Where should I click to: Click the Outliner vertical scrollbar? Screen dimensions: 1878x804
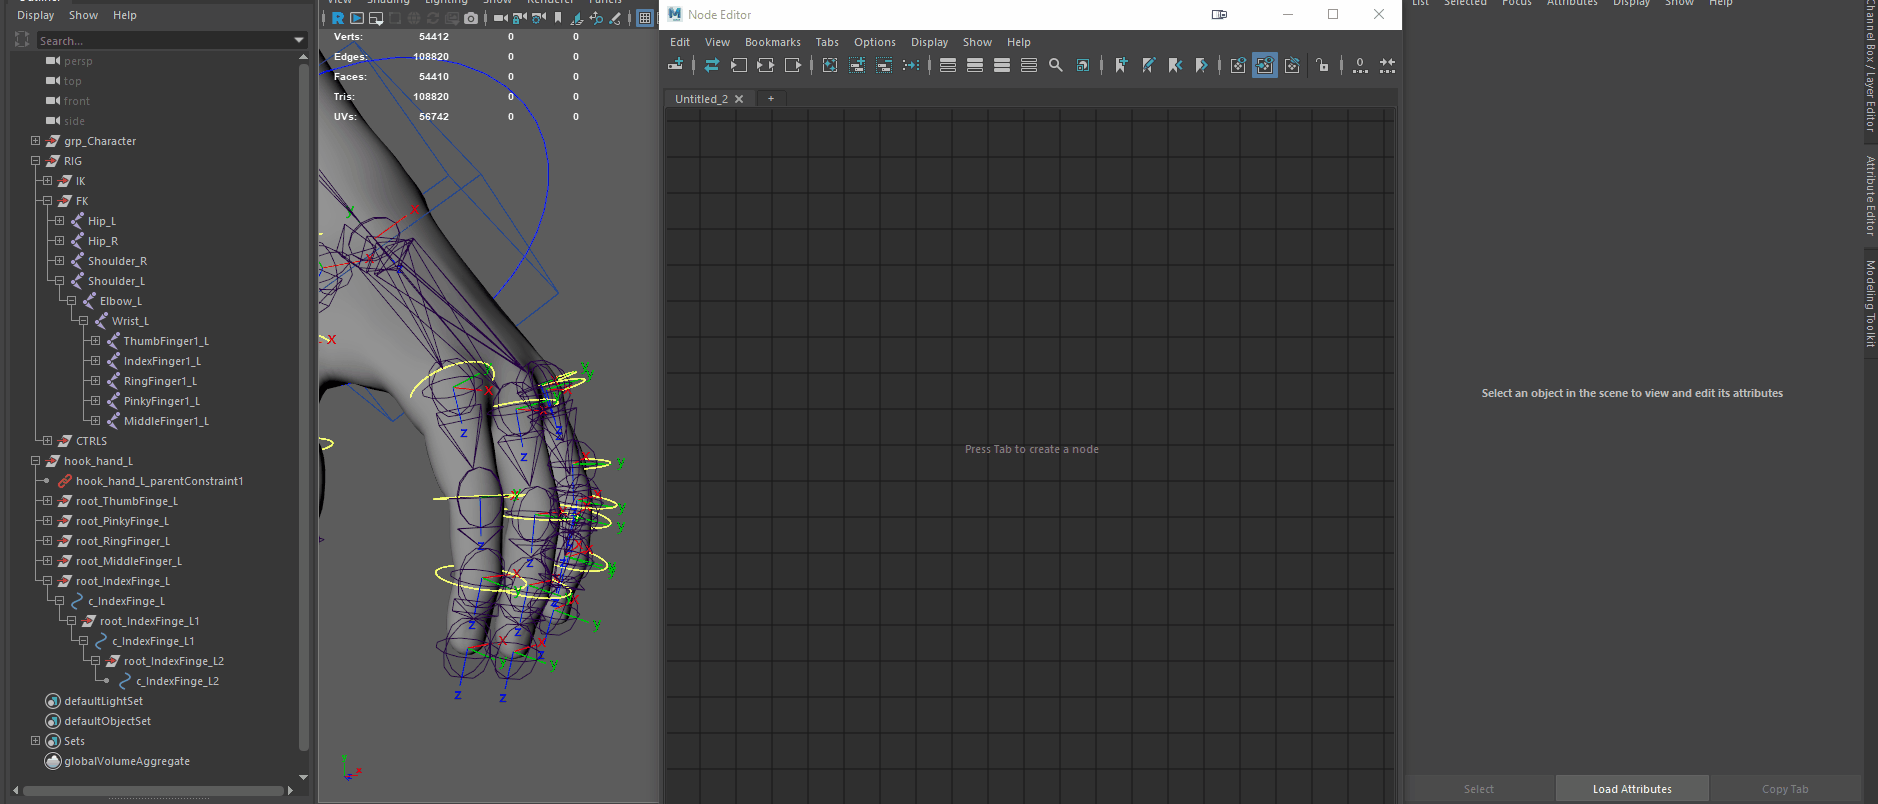click(303, 407)
